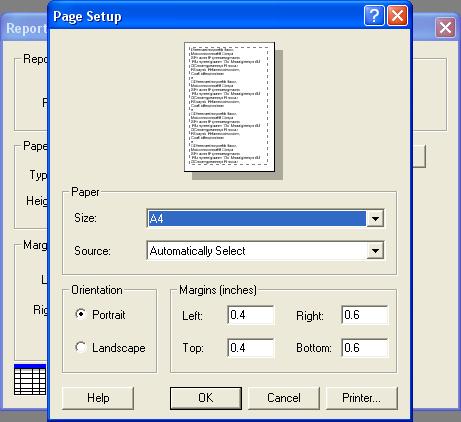461x422 pixels.
Task: Open the paper Size dropdown arrow
Action: tap(375, 219)
